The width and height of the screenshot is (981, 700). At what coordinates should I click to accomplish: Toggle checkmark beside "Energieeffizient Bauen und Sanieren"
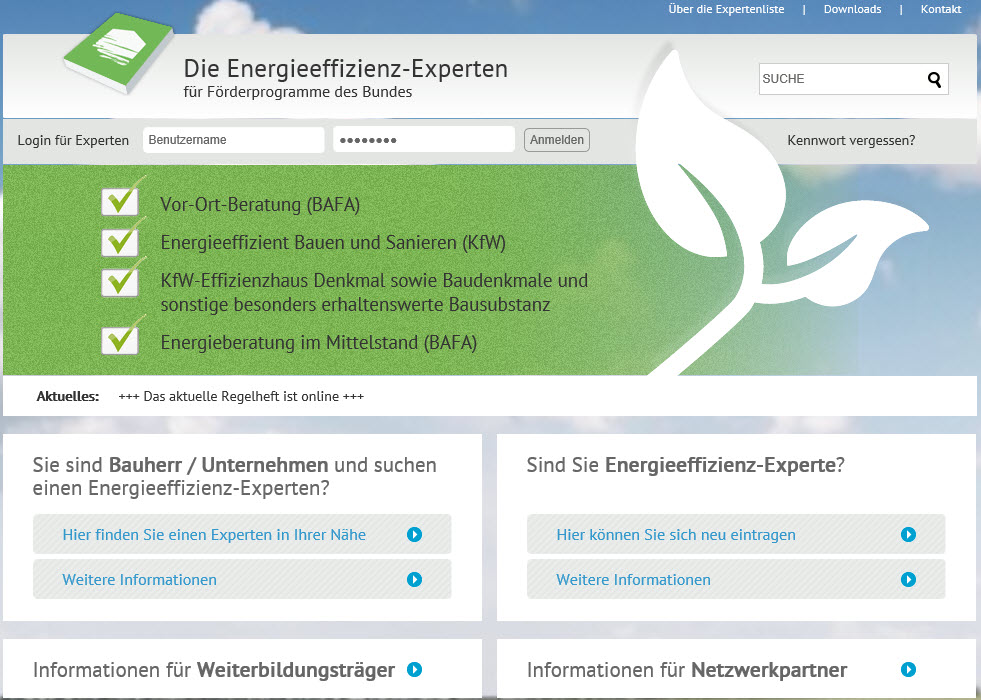tap(120, 240)
